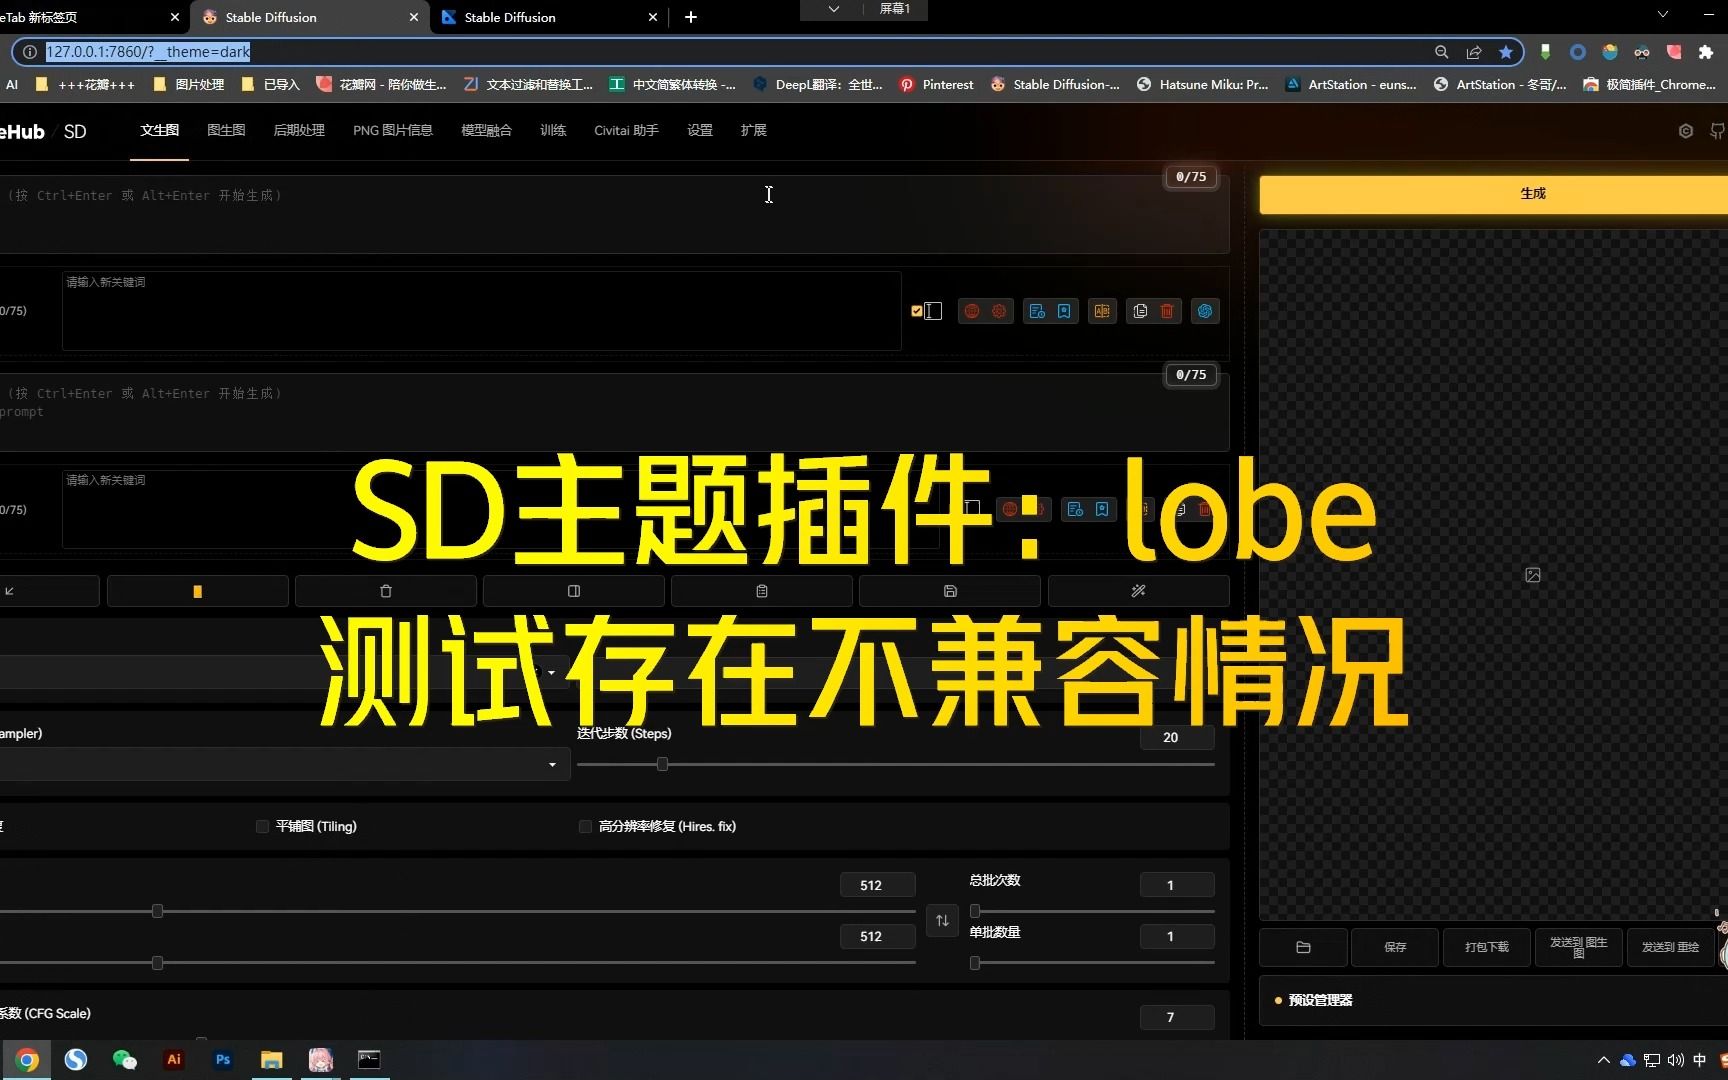Switch to the 文生图 tab

point(159,130)
